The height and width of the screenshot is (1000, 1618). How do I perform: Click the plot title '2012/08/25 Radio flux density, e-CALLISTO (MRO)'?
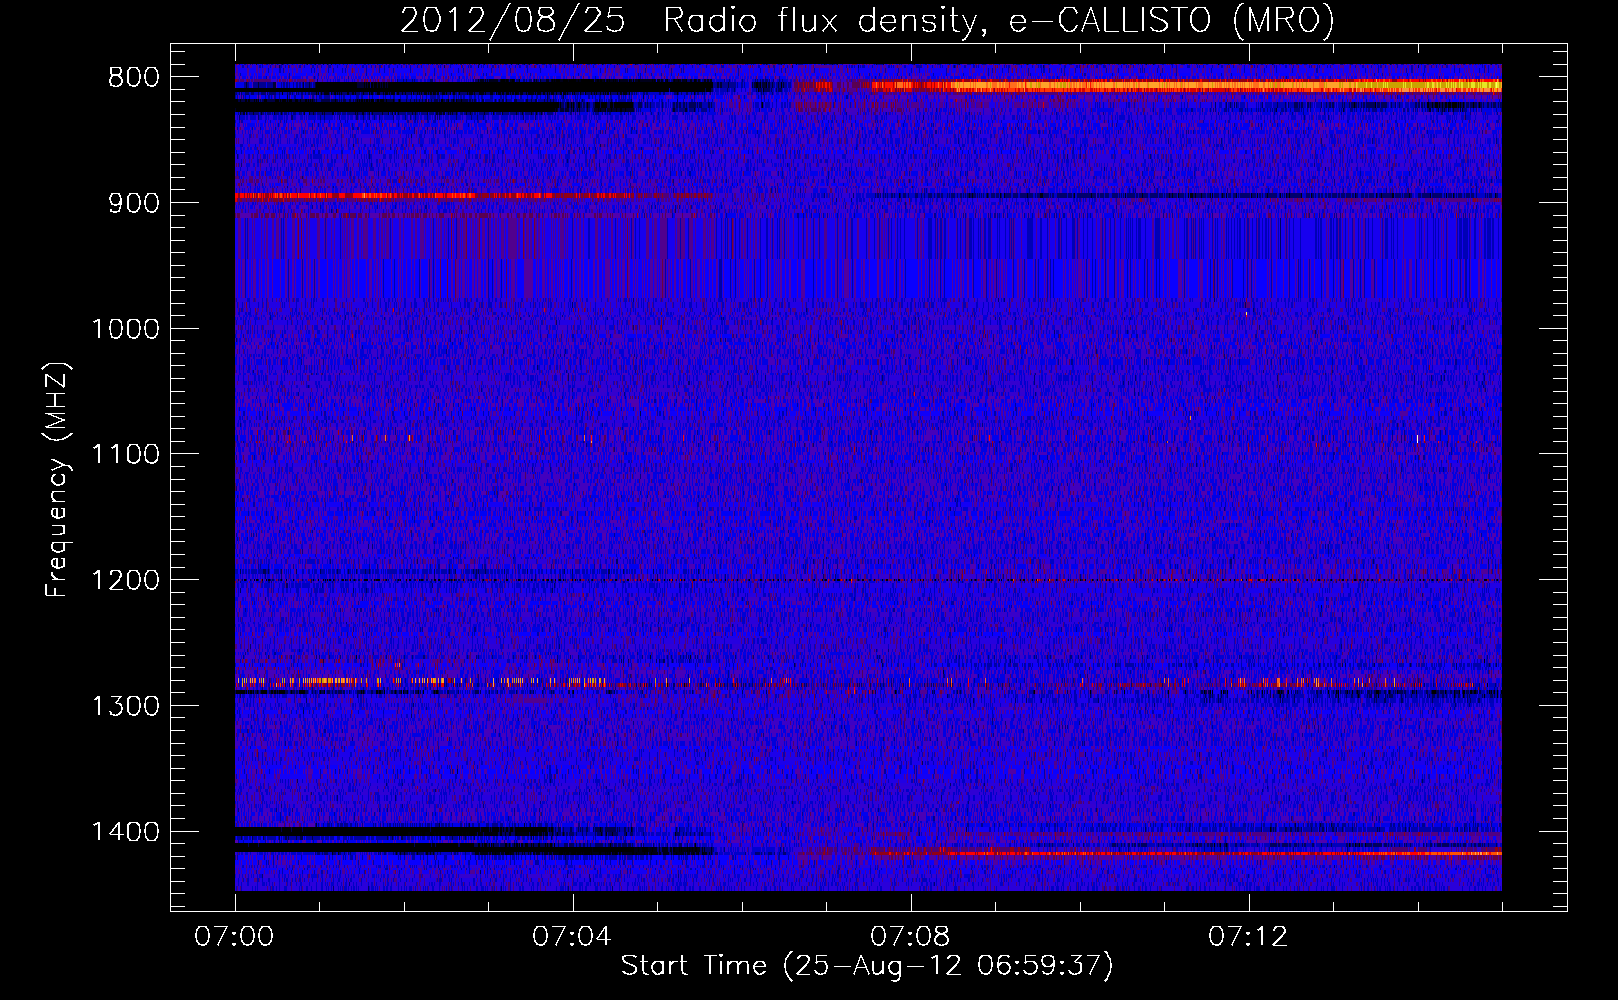[x=867, y=20]
